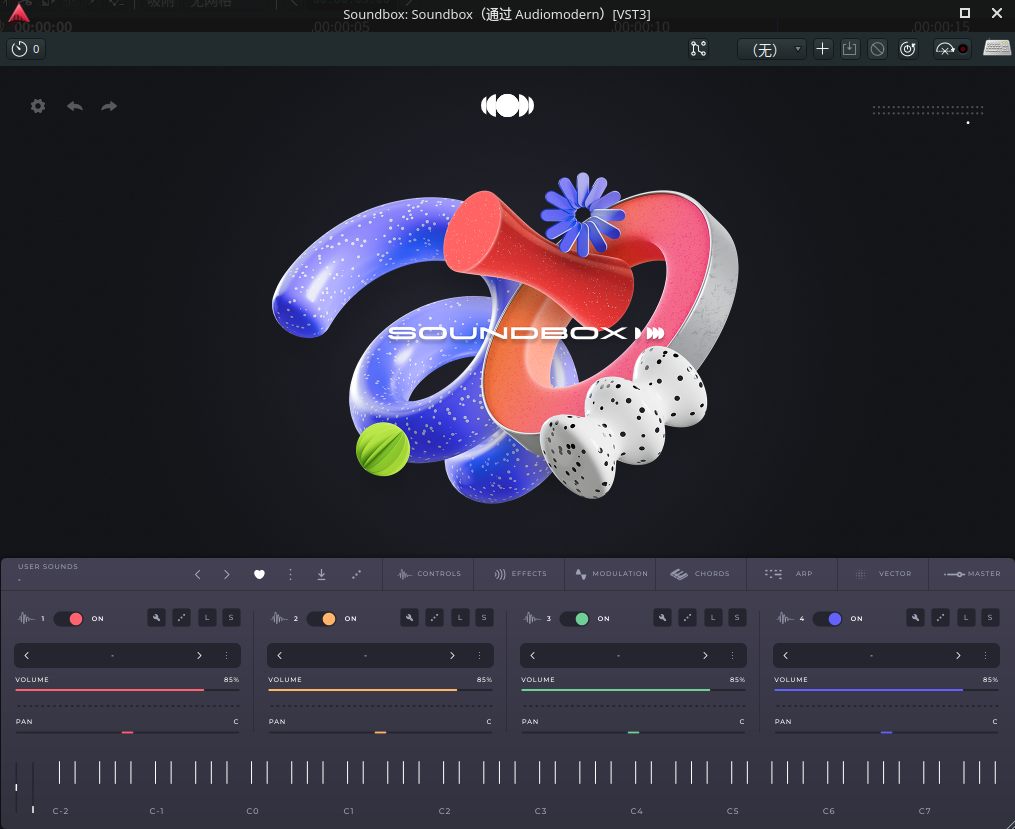
Task: Toggle layer 2 orange ON switch
Action: 321,619
